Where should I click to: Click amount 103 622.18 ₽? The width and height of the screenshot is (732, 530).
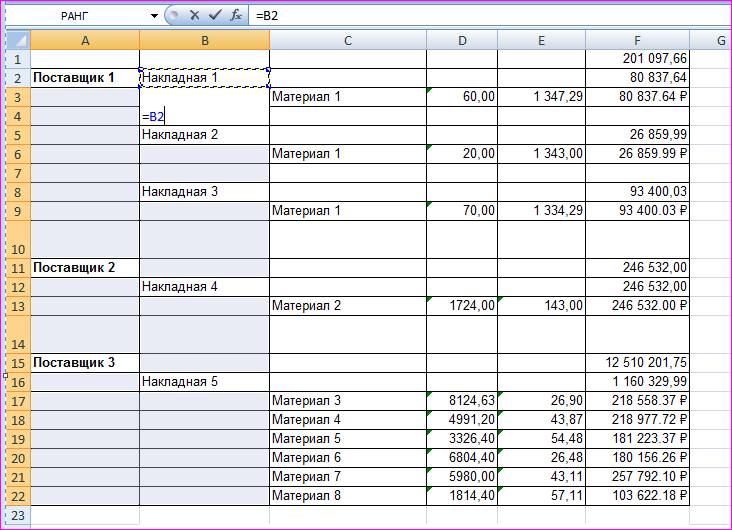tap(637, 495)
